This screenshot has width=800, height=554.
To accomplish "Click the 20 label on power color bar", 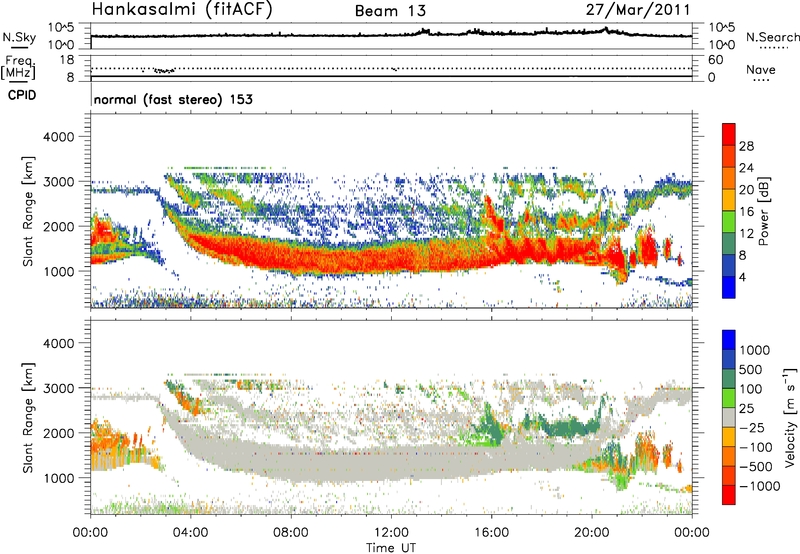I will tap(746, 190).
